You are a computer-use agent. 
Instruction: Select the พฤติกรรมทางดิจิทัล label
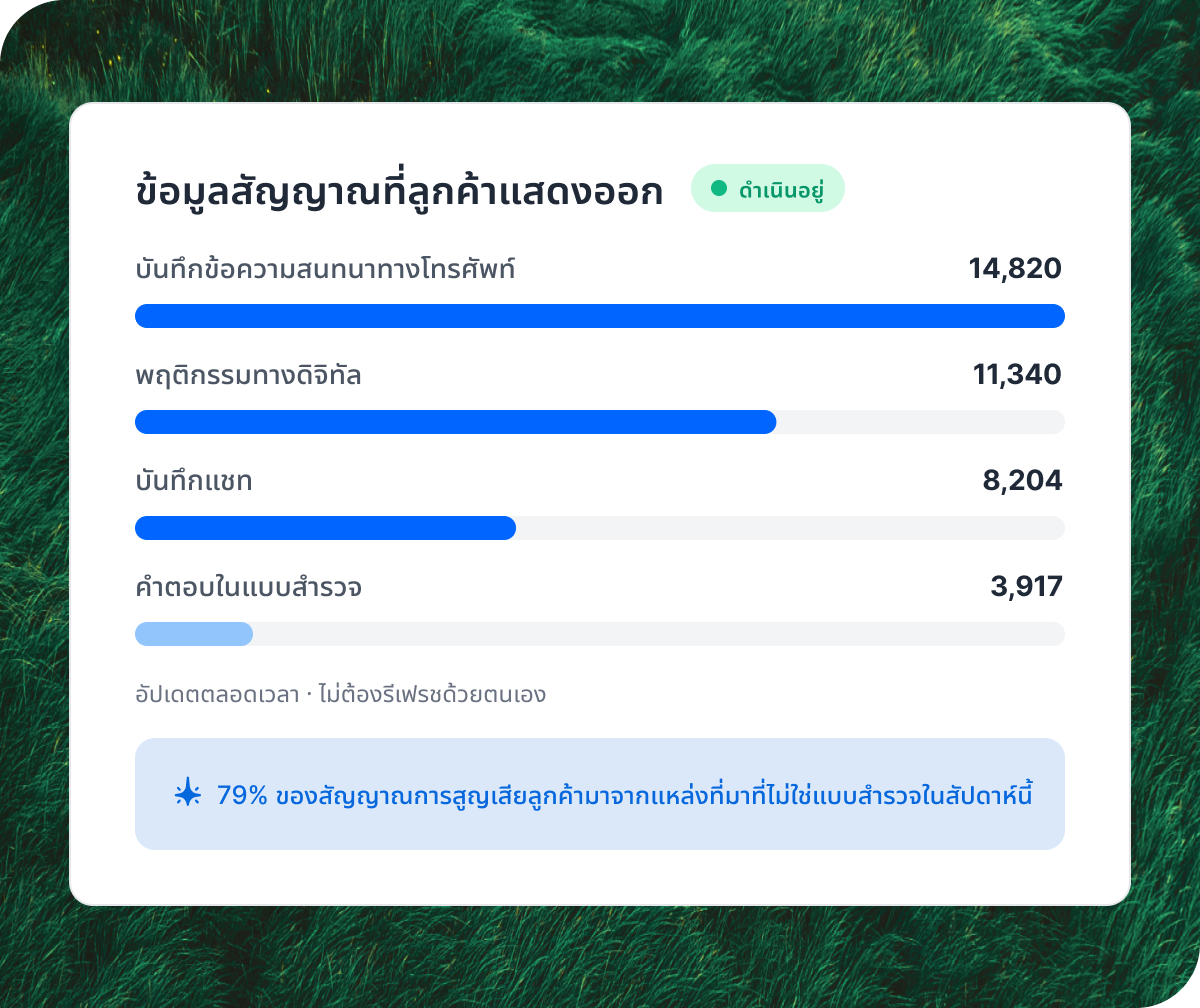coord(249,376)
